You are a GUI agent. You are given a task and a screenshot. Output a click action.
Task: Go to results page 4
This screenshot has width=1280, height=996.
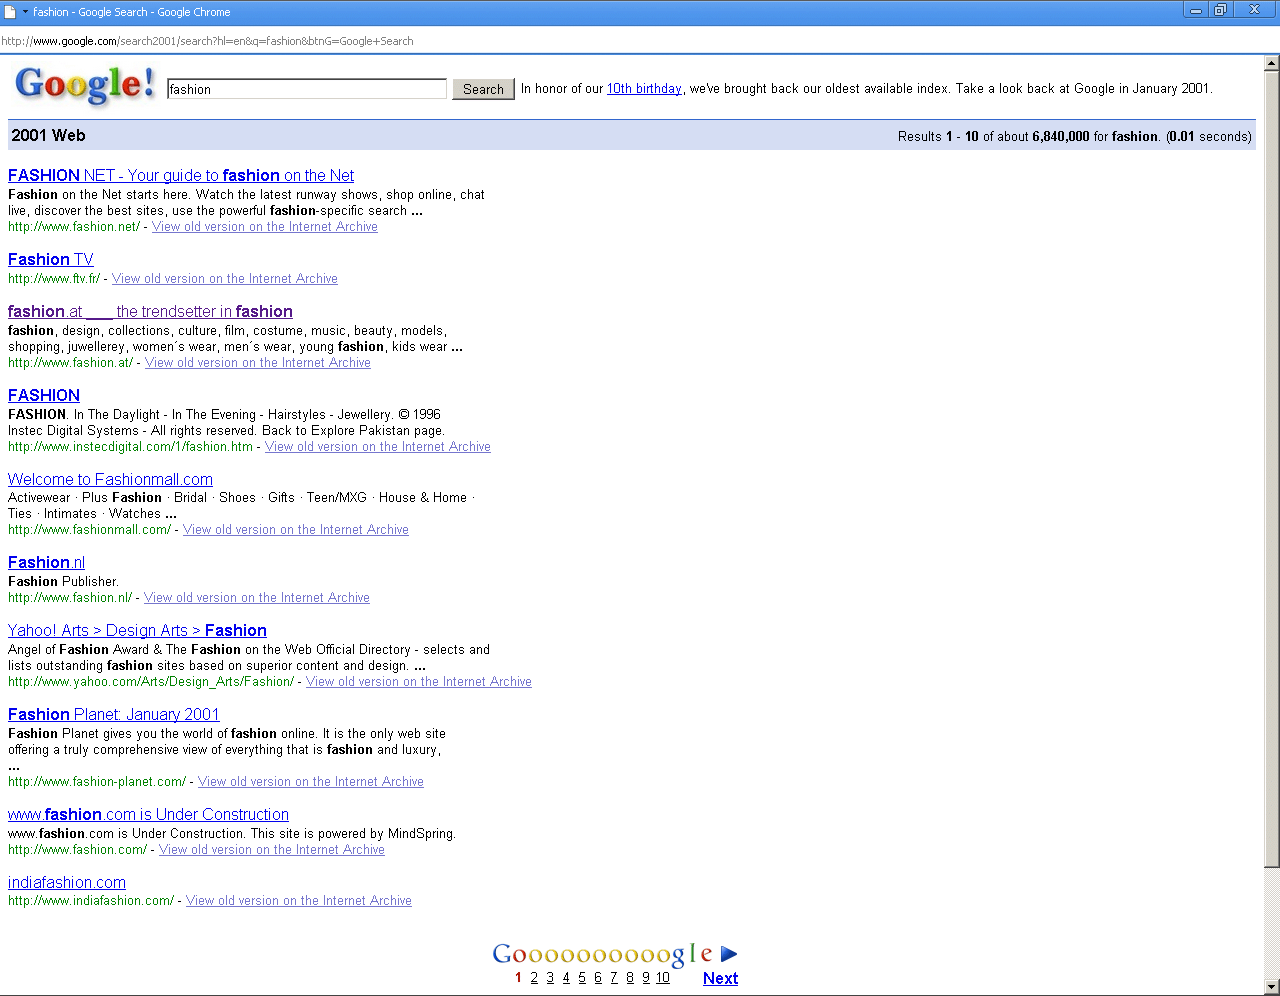coord(566,977)
